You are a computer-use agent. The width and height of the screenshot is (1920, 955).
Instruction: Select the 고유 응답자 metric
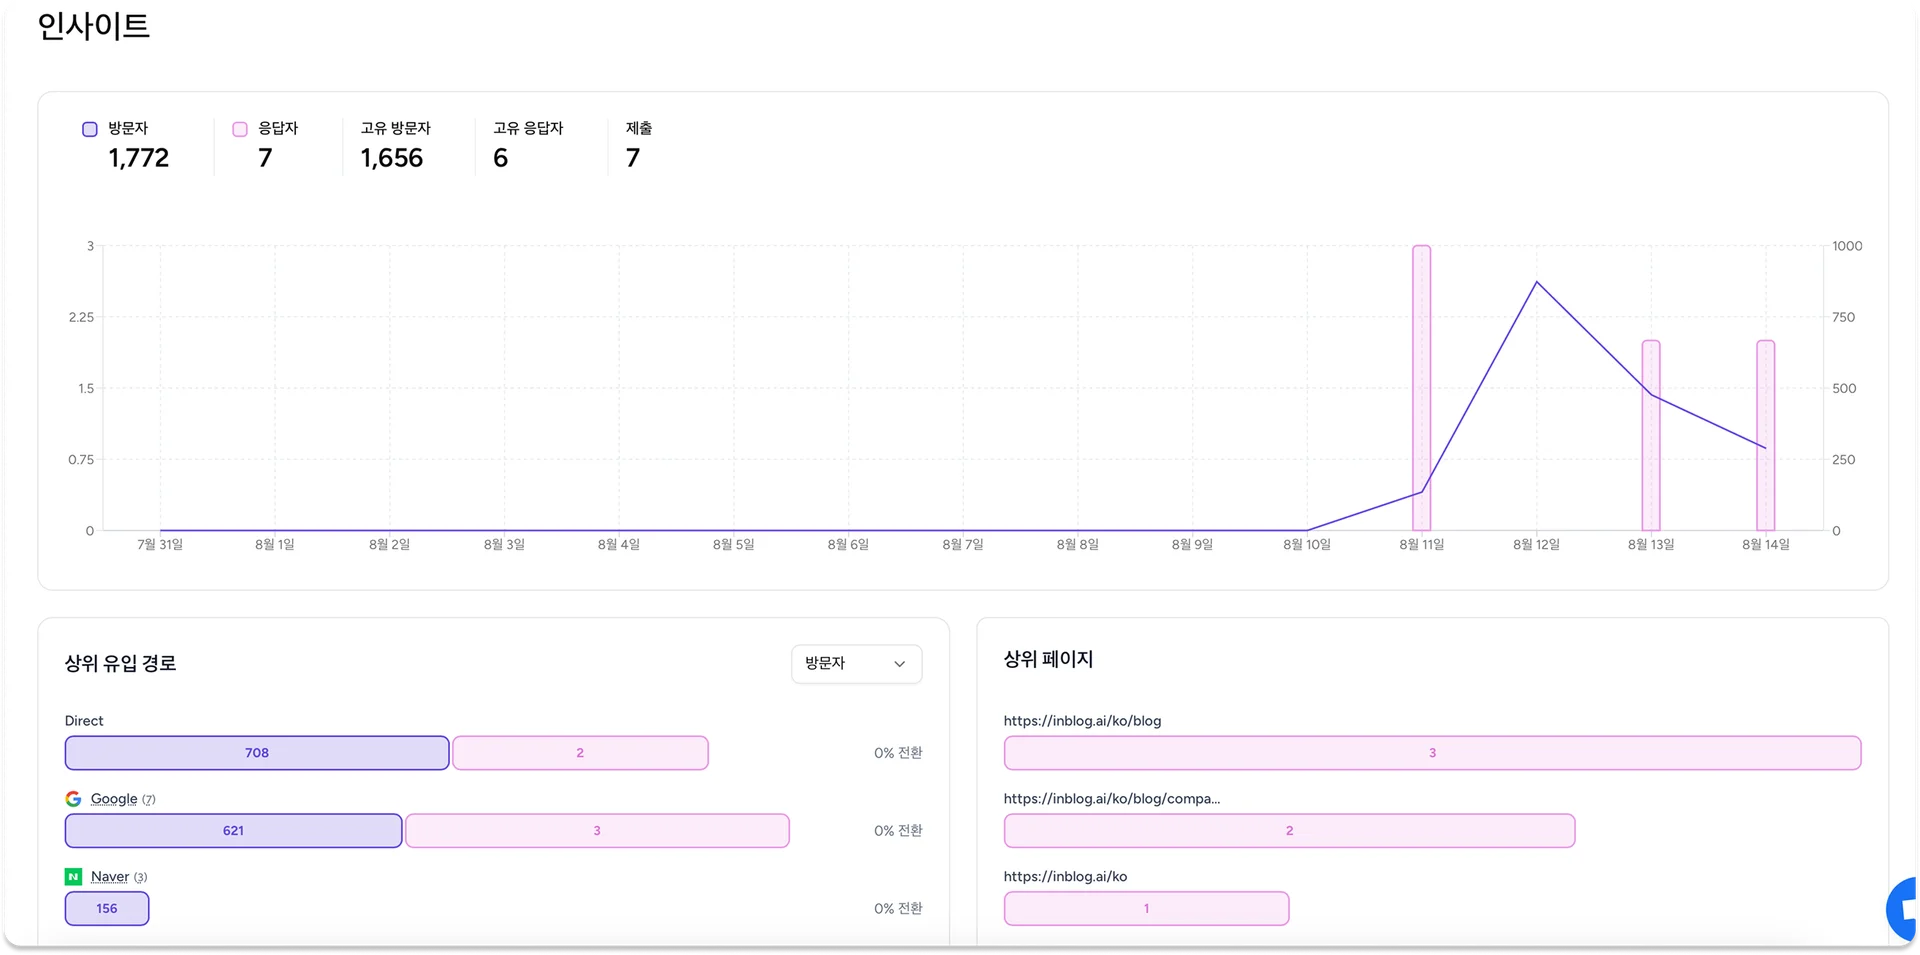pyautogui.click(x=527, y=145)
